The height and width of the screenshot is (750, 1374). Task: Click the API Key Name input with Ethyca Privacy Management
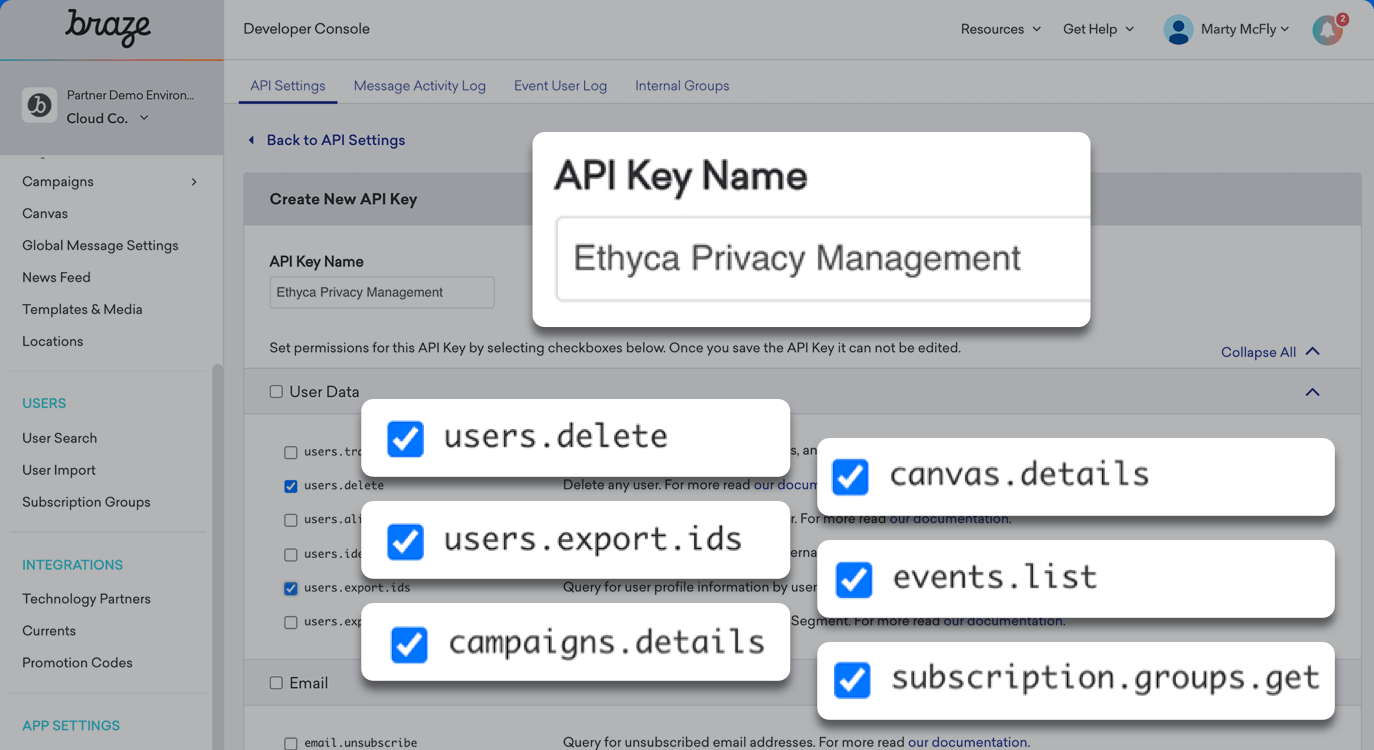[x=382, y=292]
